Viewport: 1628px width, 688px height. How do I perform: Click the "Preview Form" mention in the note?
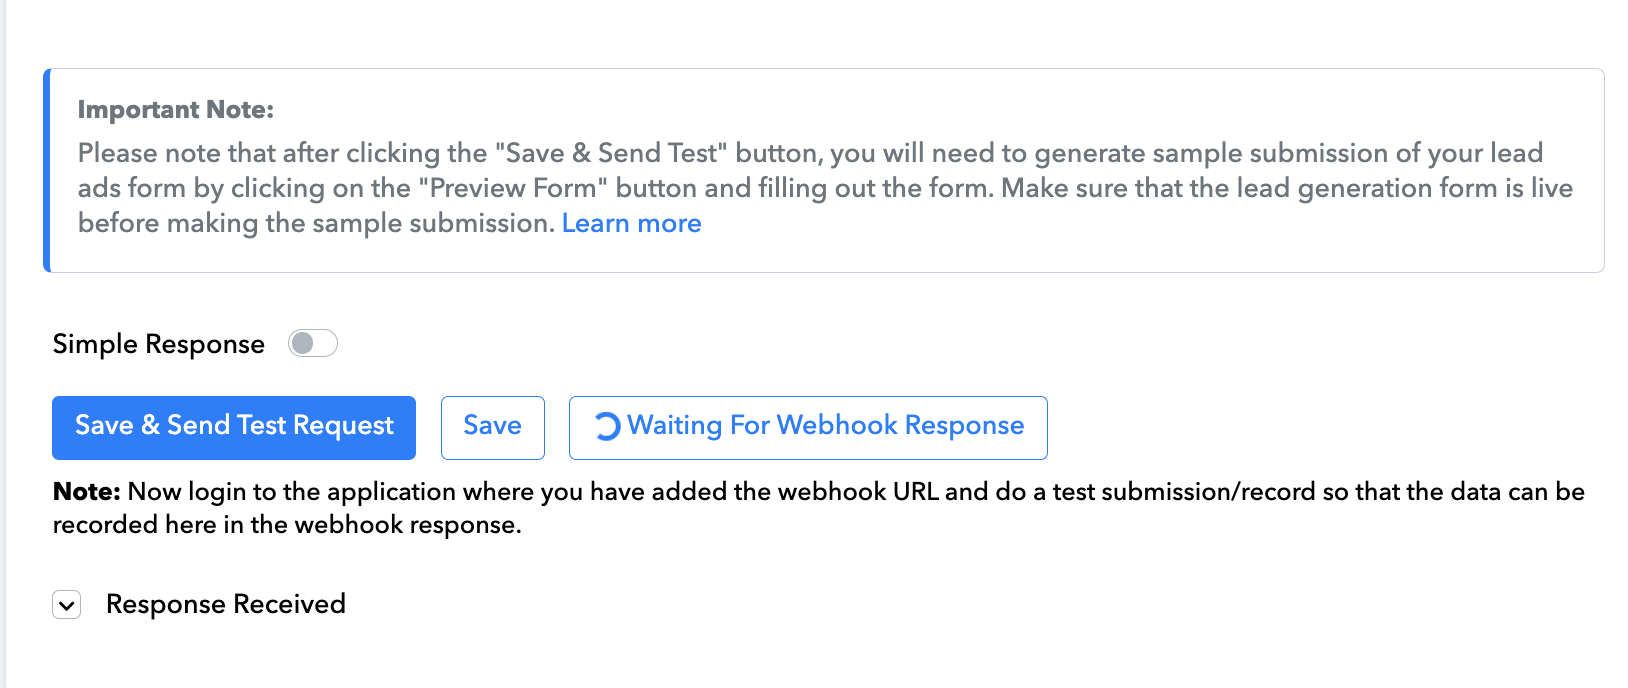coord(513,188)
